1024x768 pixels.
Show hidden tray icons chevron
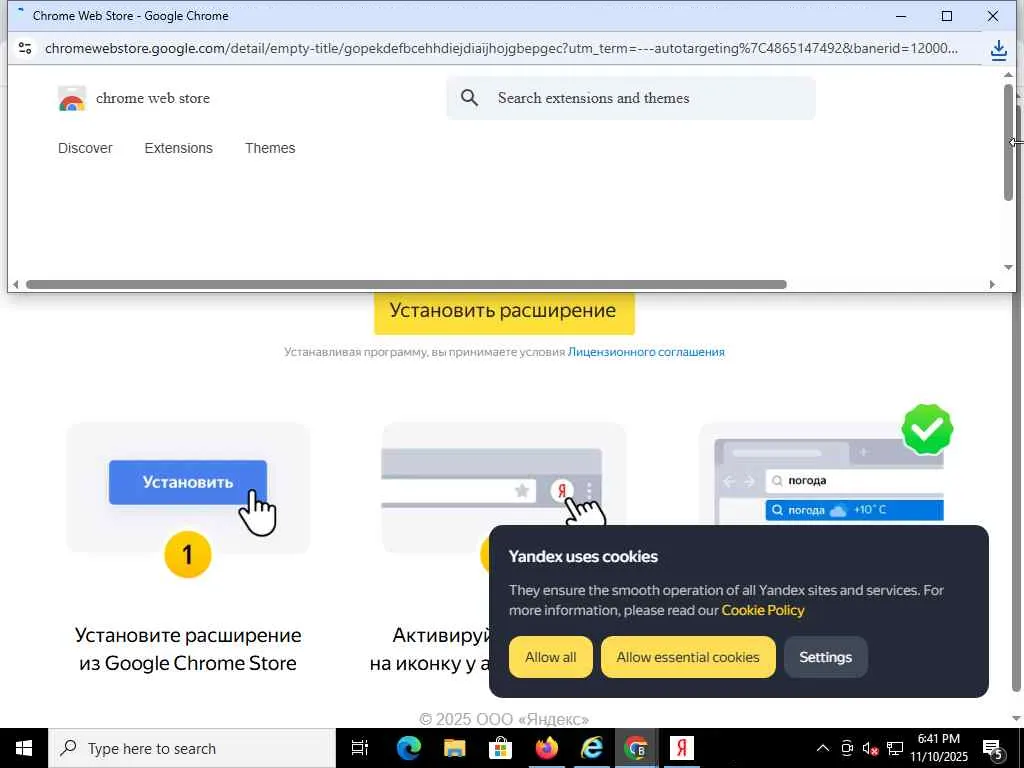(x=823, y=748)
